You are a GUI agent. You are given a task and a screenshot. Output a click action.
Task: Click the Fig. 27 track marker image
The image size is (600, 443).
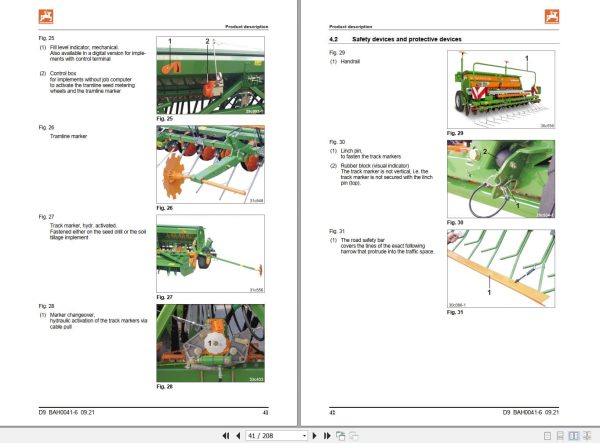(210, 254)
